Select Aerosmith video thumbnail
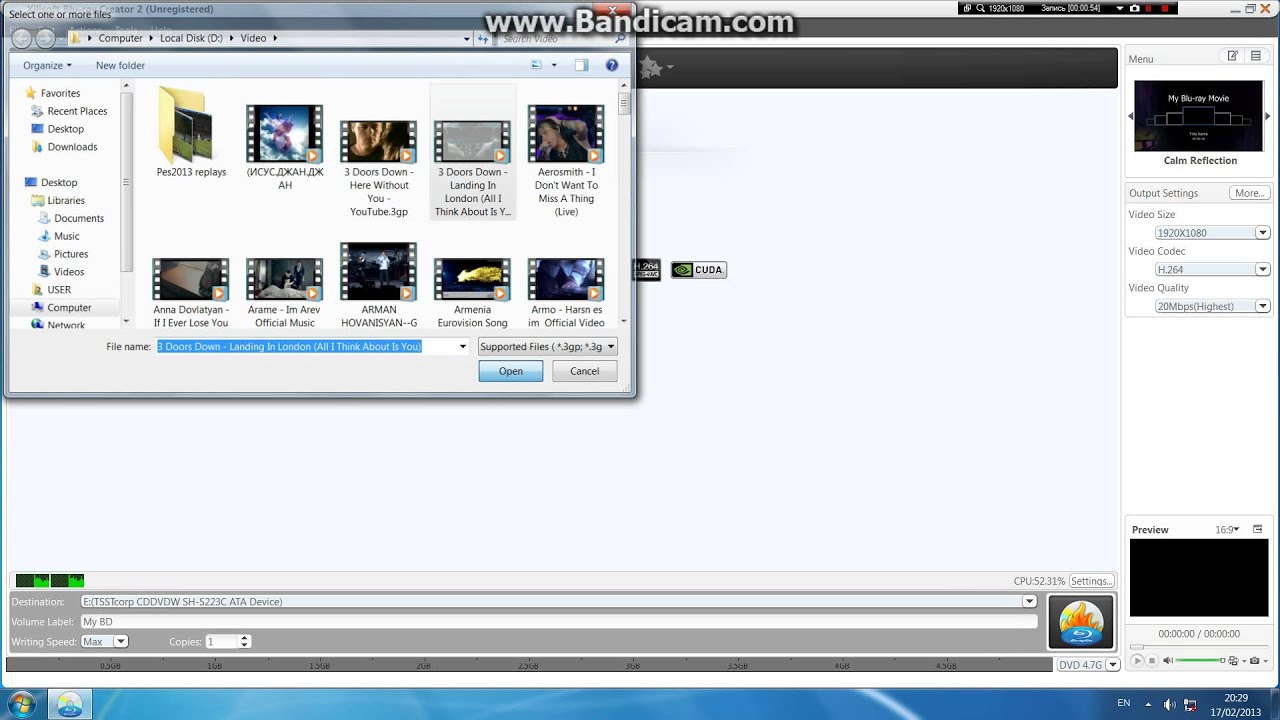 pyautogui.click(x=566, y=133)
